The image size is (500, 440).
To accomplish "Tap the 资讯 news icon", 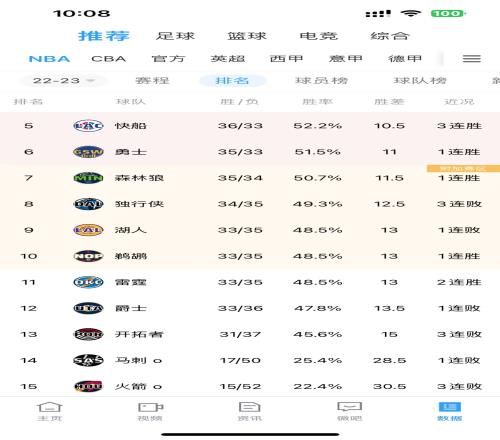I will click(x=250, y=411).
